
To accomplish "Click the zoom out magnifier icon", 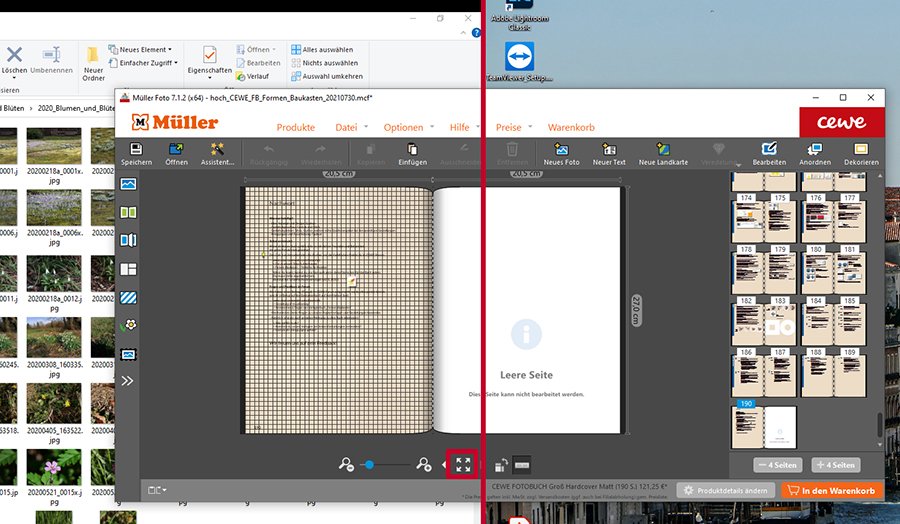I will click(346, 464).
